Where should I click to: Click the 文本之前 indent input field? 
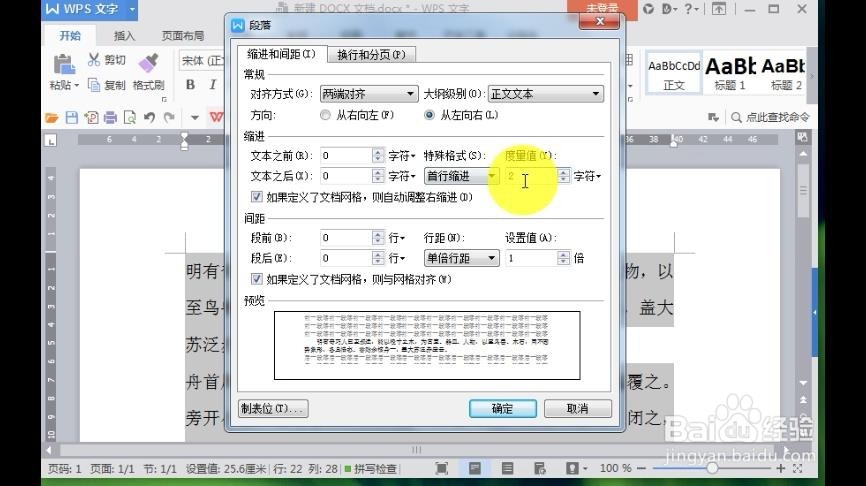point(346,156)
